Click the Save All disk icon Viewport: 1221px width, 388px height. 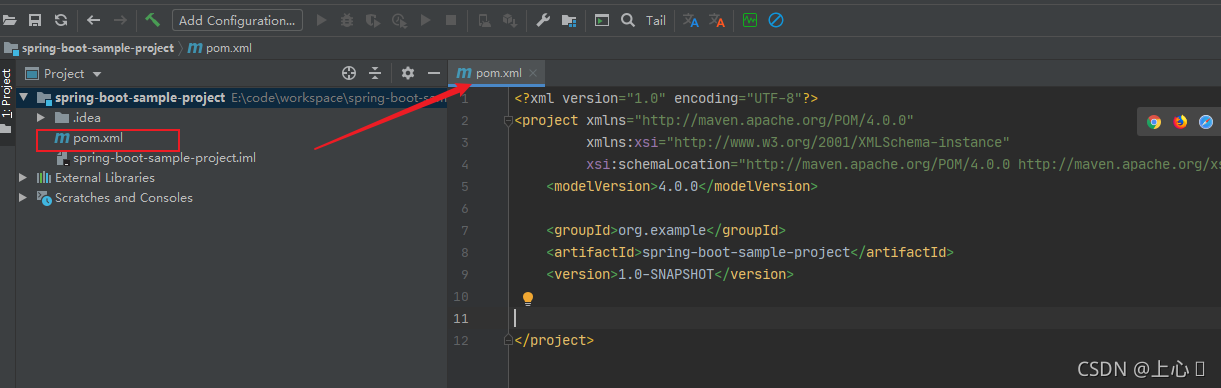tap(35, 20)
